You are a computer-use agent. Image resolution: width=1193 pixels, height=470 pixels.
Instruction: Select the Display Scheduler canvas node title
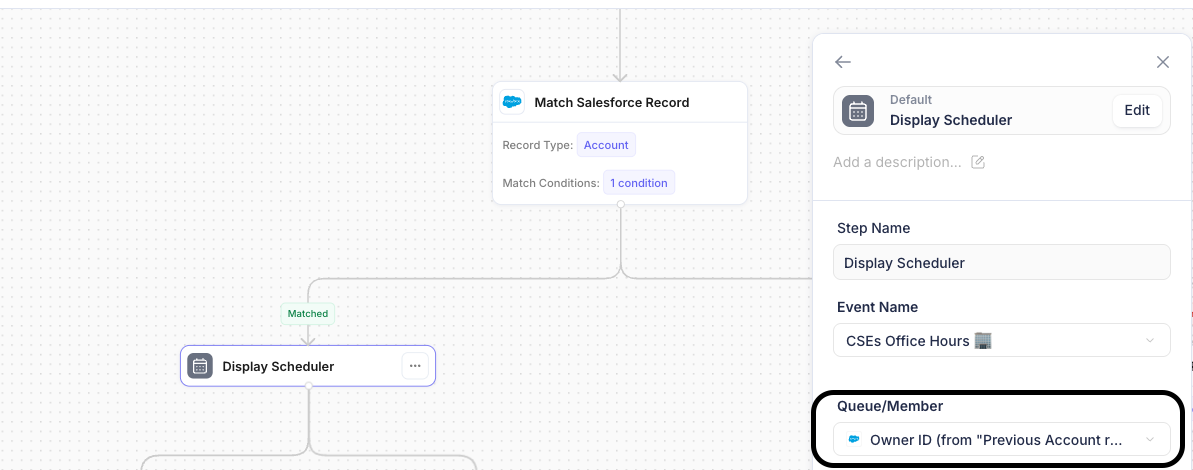(x=278, y=366)
